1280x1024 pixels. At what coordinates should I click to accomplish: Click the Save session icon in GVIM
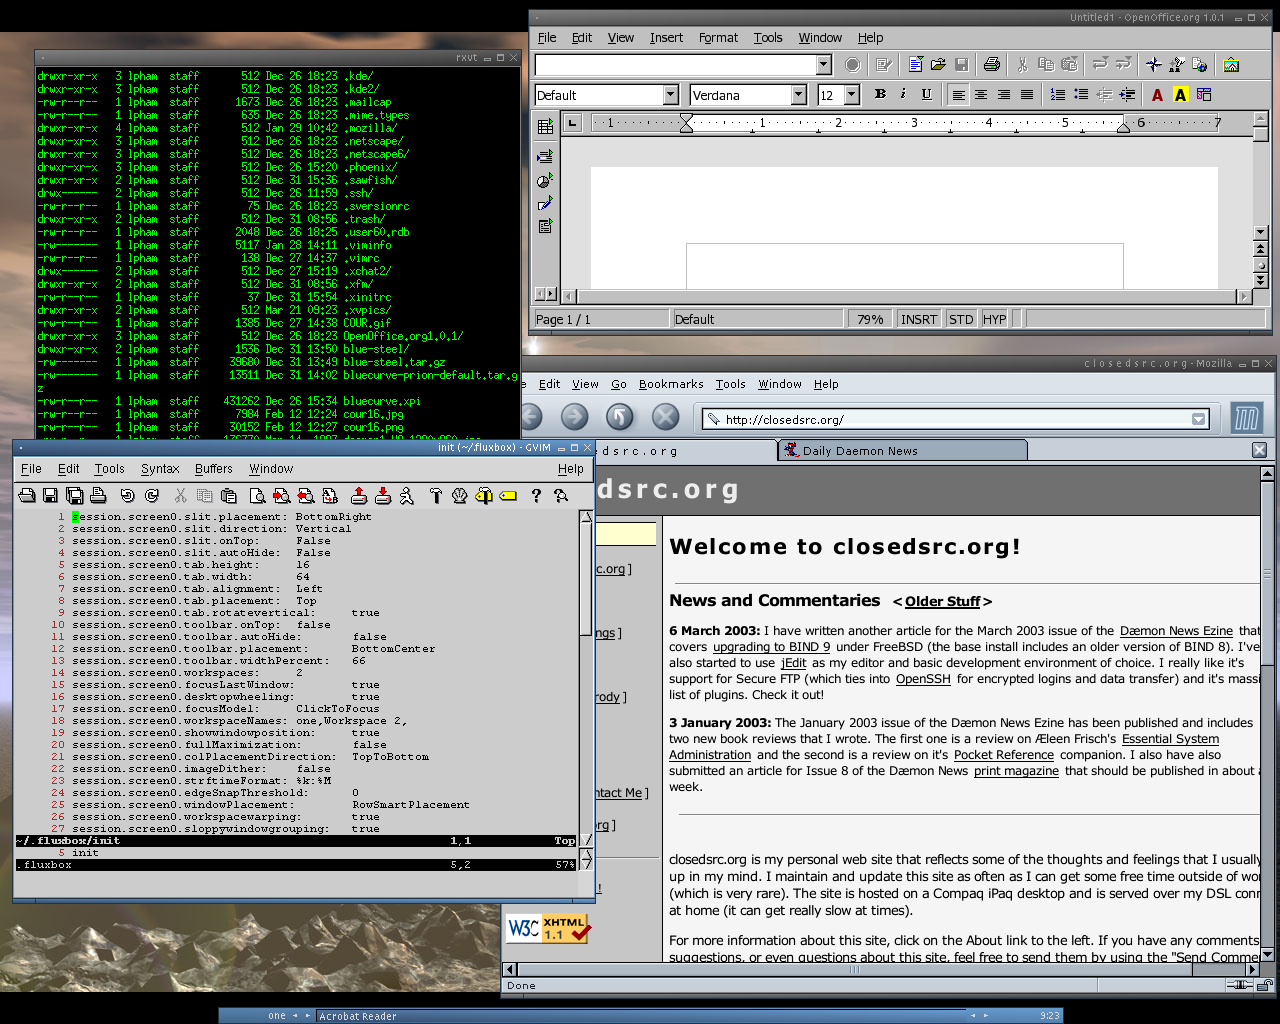382,495
